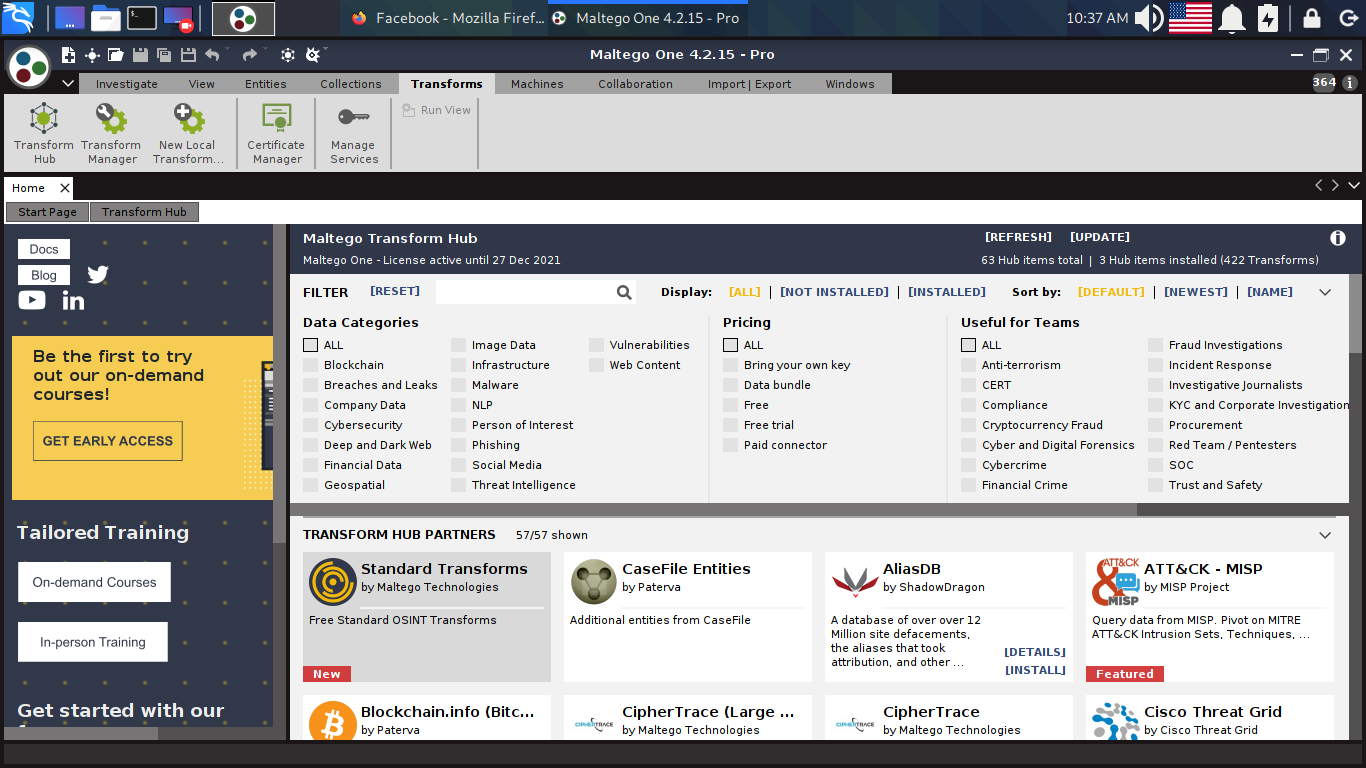The width and height of the screenshot is (1366, 768).
Task: Open the On-demand Courses button
Action: click(x=94, y=582)
